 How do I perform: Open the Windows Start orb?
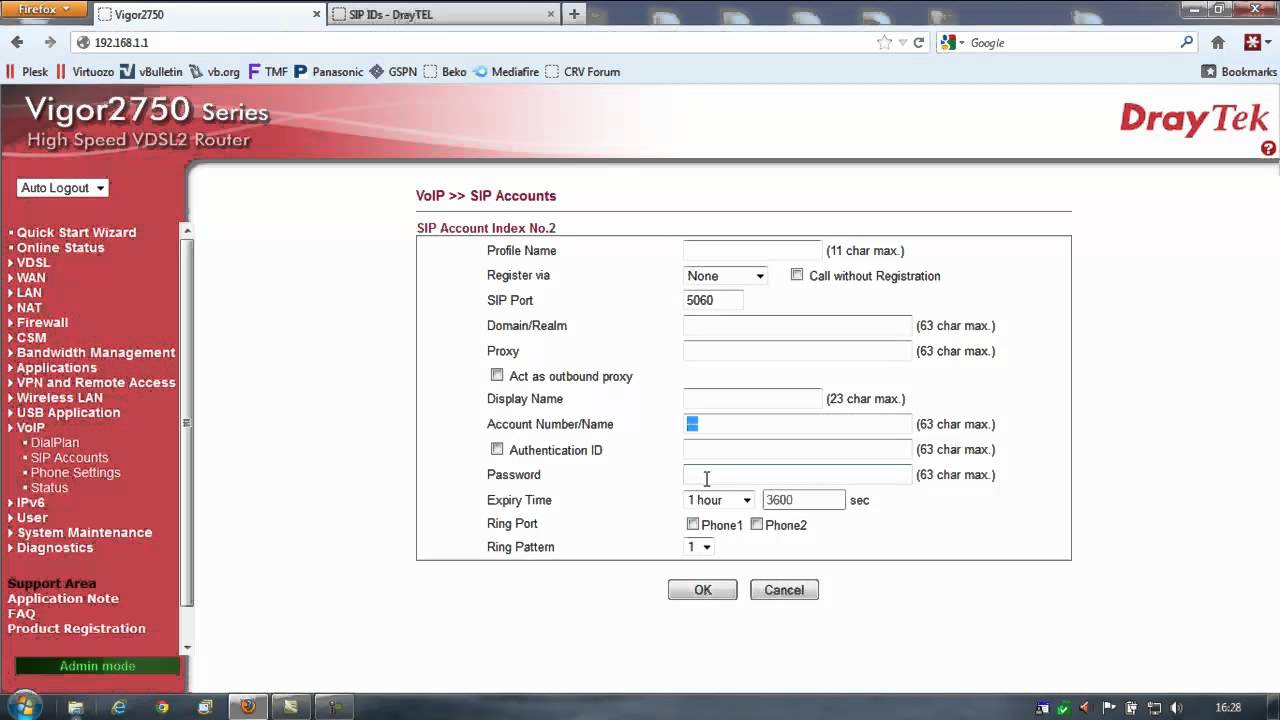[x=24, y=706]
